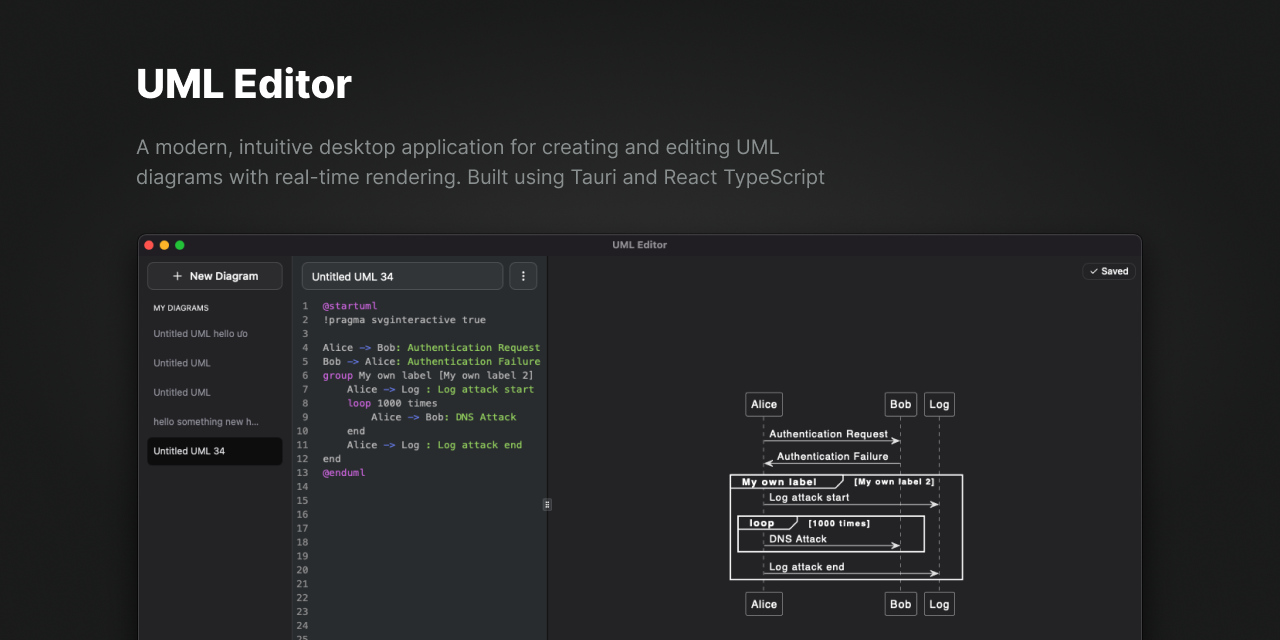Image resolution: width=1280 pixels, height=640 pixels.
Task: Click the top Bob participant box
Action: pyautogui.click(x=901, y=404)
